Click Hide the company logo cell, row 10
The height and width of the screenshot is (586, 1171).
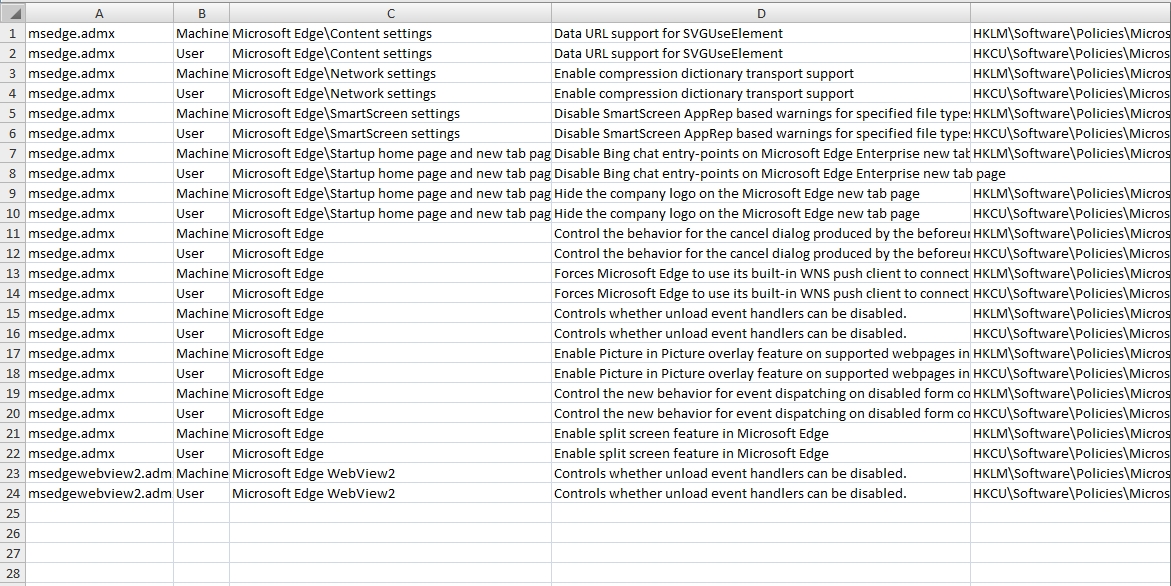(761, 213)
